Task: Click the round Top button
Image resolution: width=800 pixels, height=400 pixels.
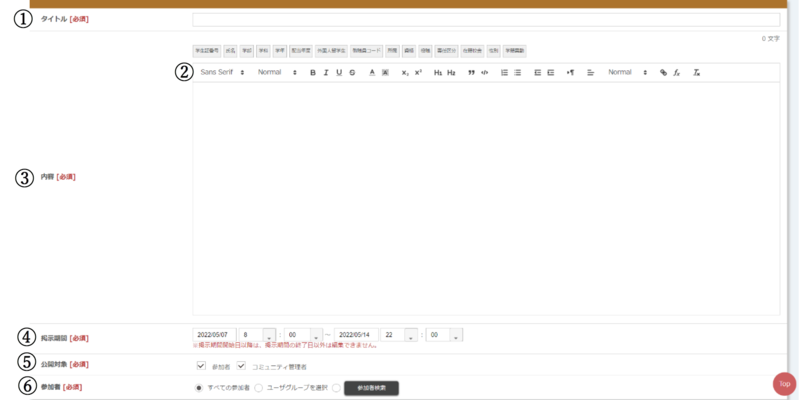Action: [784, 383]
